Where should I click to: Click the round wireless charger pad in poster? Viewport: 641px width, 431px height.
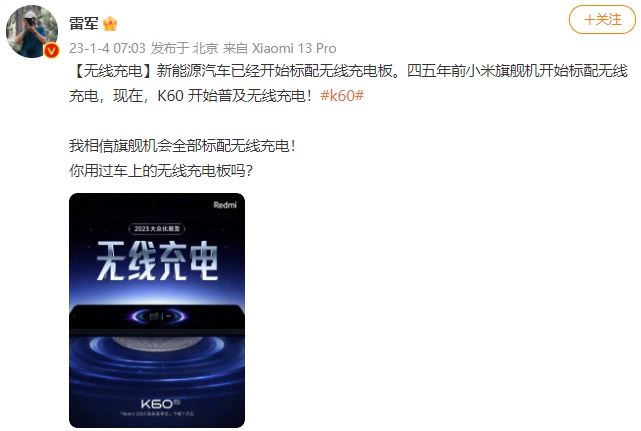point(157,343)
